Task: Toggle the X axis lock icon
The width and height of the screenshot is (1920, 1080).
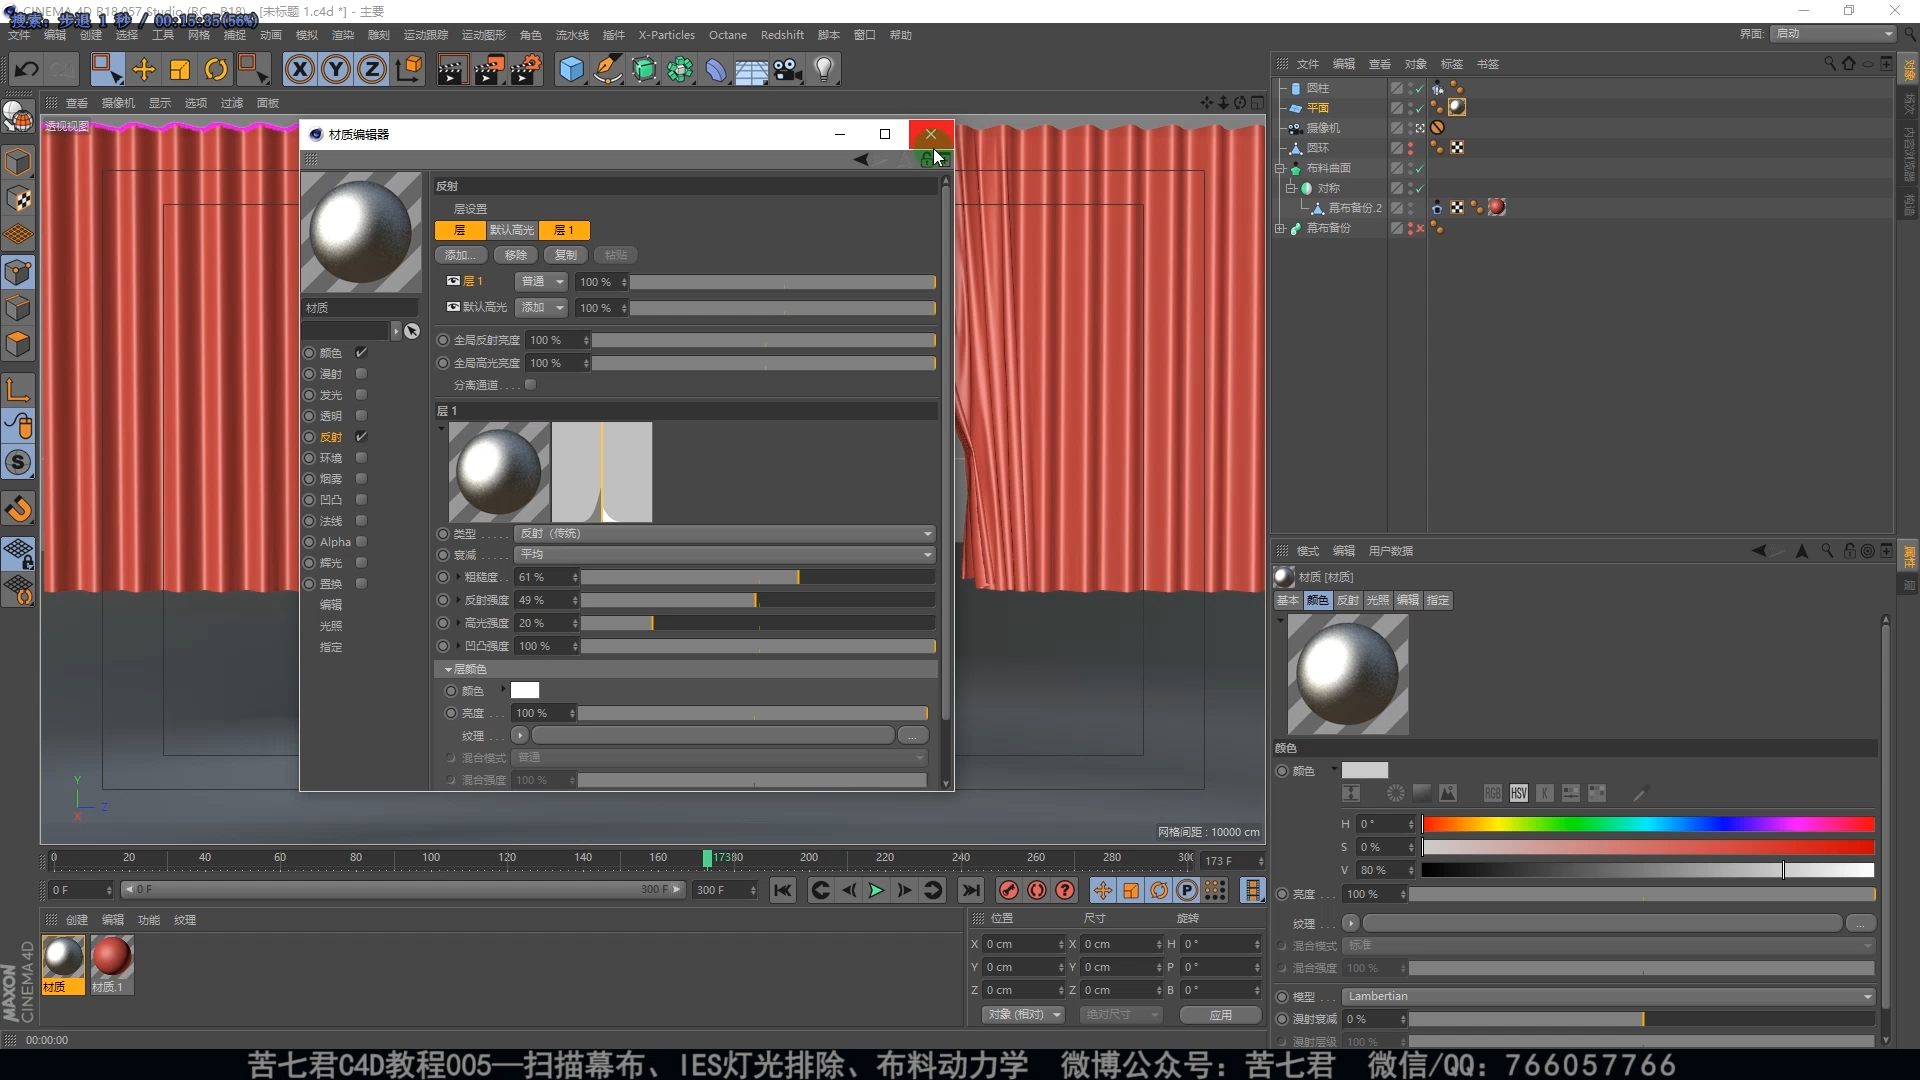Action: pyautogui.click(x=299, y=69)
